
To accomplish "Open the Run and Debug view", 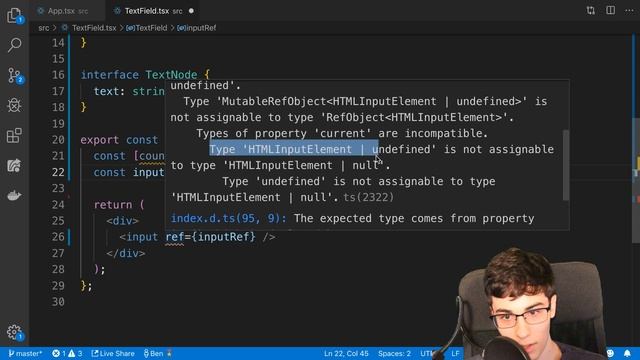I will click(14, 106).
